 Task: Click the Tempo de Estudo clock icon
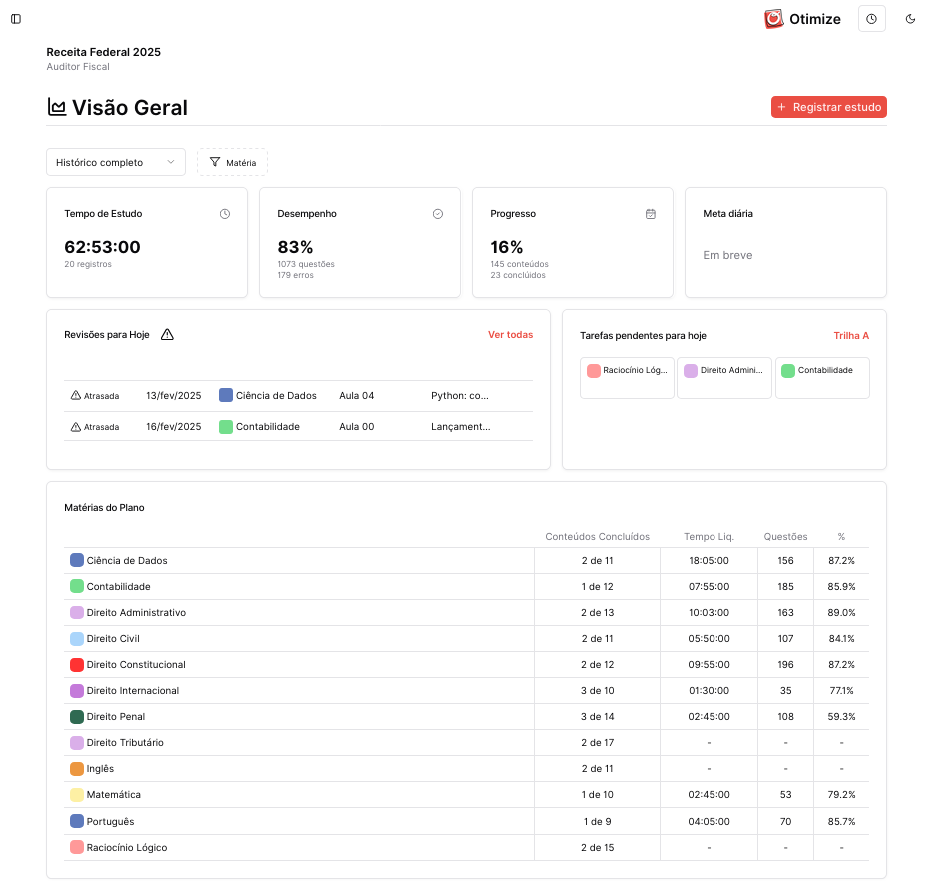pos(225,214)
